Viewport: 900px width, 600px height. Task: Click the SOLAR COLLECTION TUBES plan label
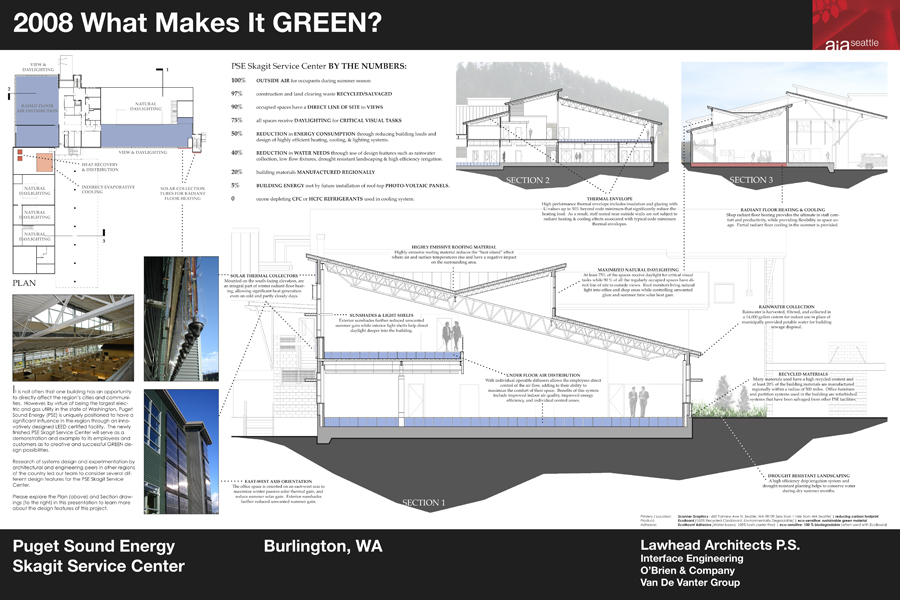(183, 193)
